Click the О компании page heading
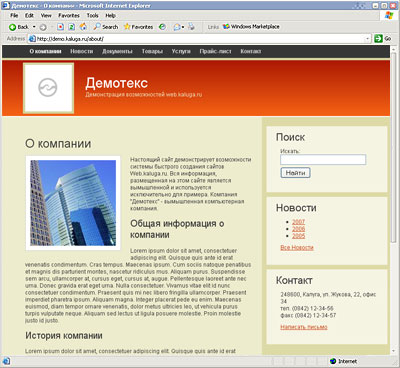 pyautogui.click(x=58, y=144)
